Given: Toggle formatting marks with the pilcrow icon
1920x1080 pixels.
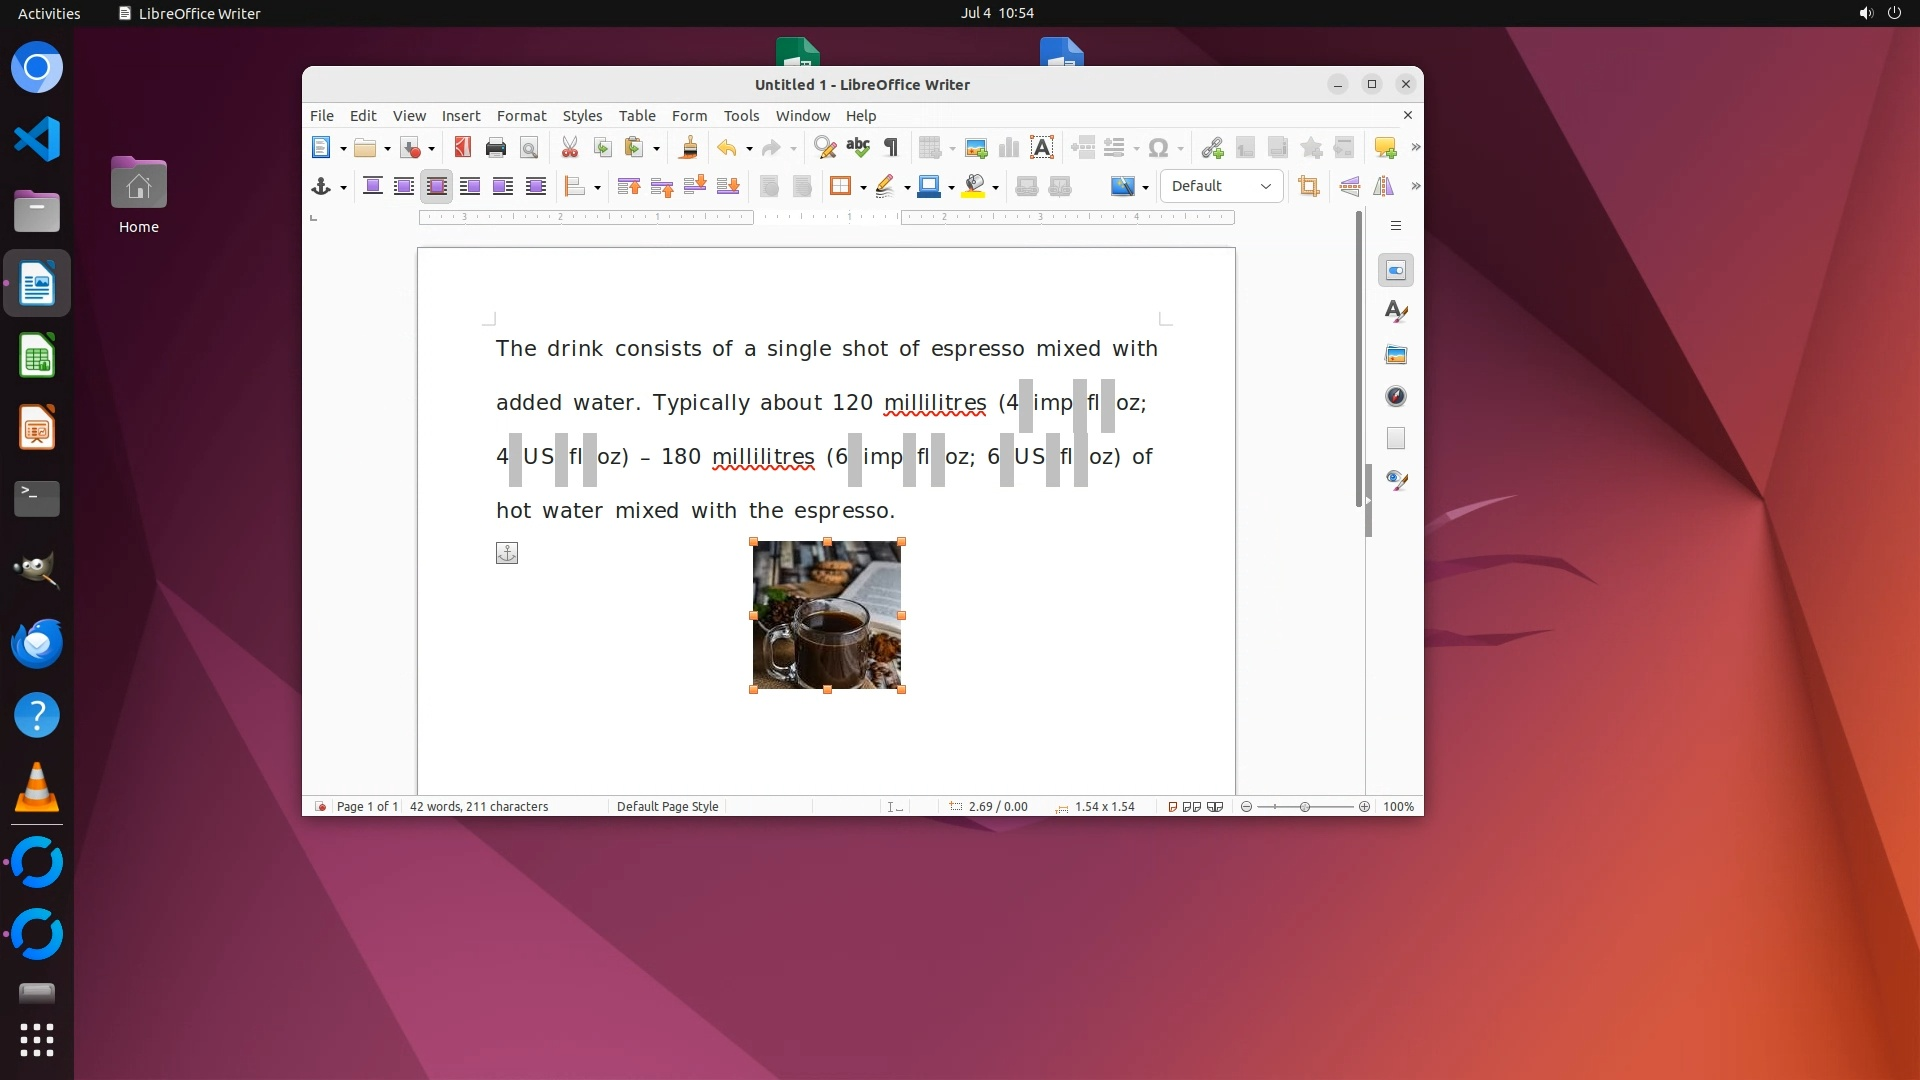Looking at the screenshot, I should (x=891, y=148).
